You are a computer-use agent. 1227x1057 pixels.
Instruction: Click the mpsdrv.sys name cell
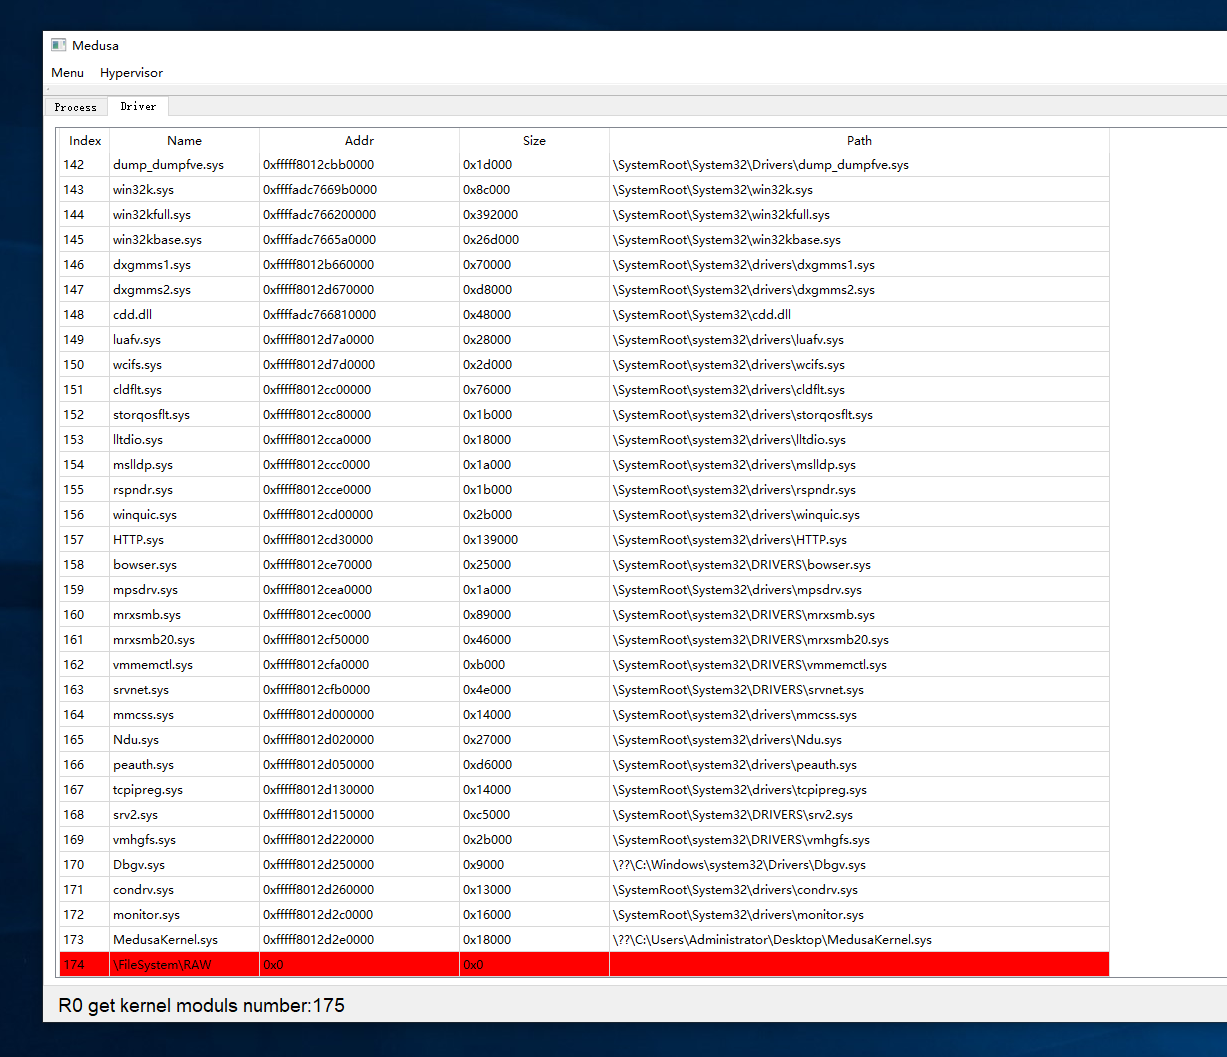click(185, 590)
